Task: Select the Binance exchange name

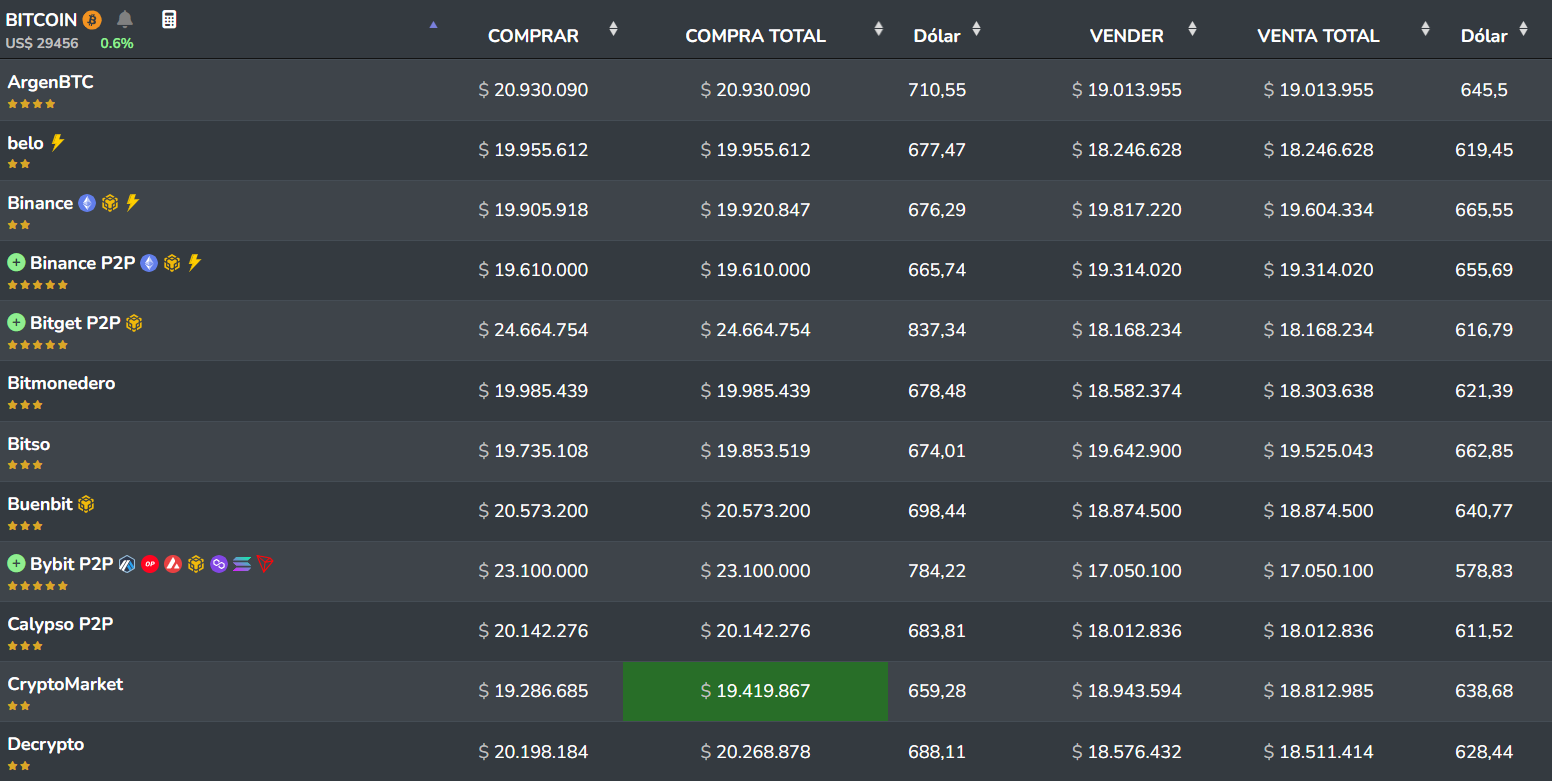Action: tap(40, 203)
